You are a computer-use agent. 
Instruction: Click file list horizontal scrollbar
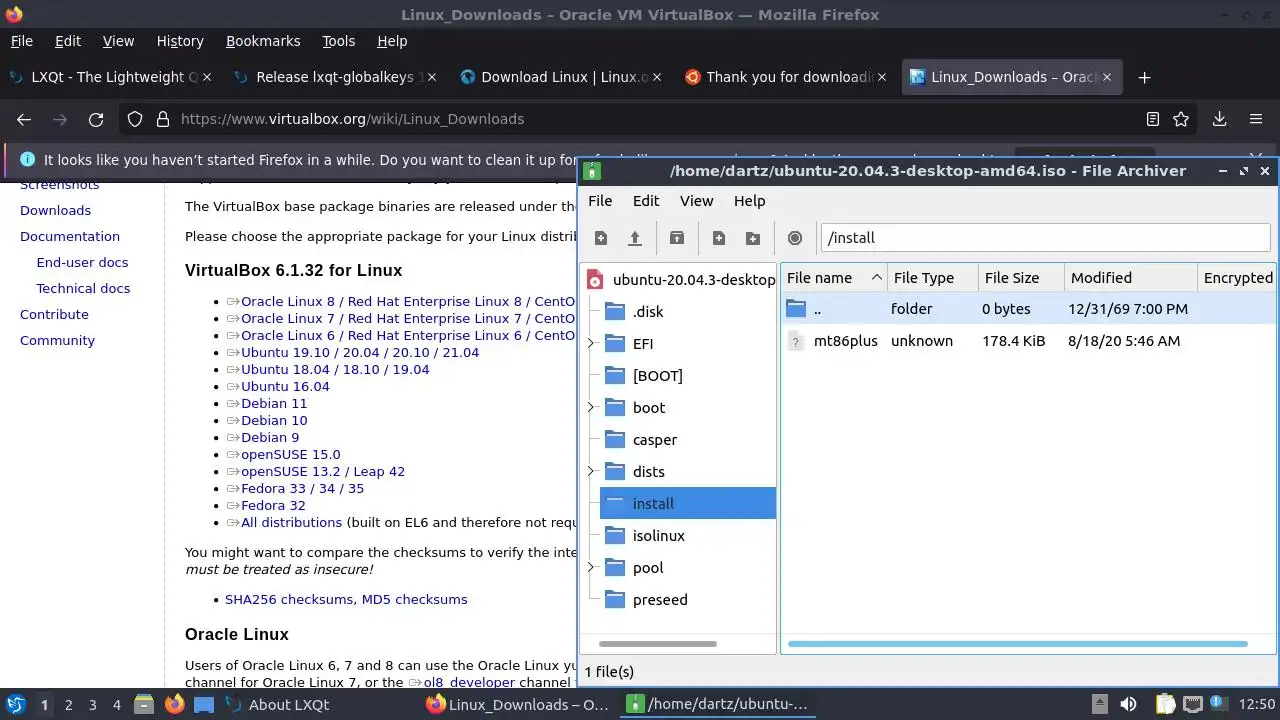pyautogui.click(x=1018, y=644)
